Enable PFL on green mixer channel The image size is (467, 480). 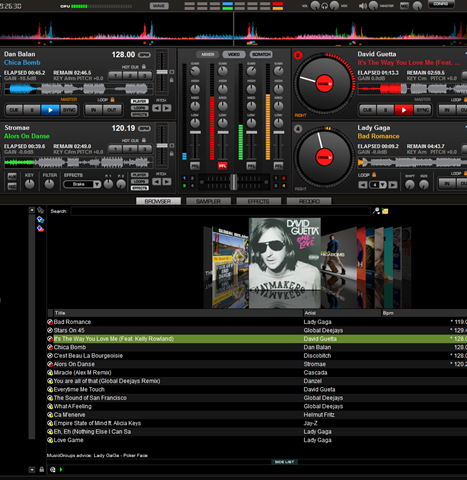tap(251, 166)
